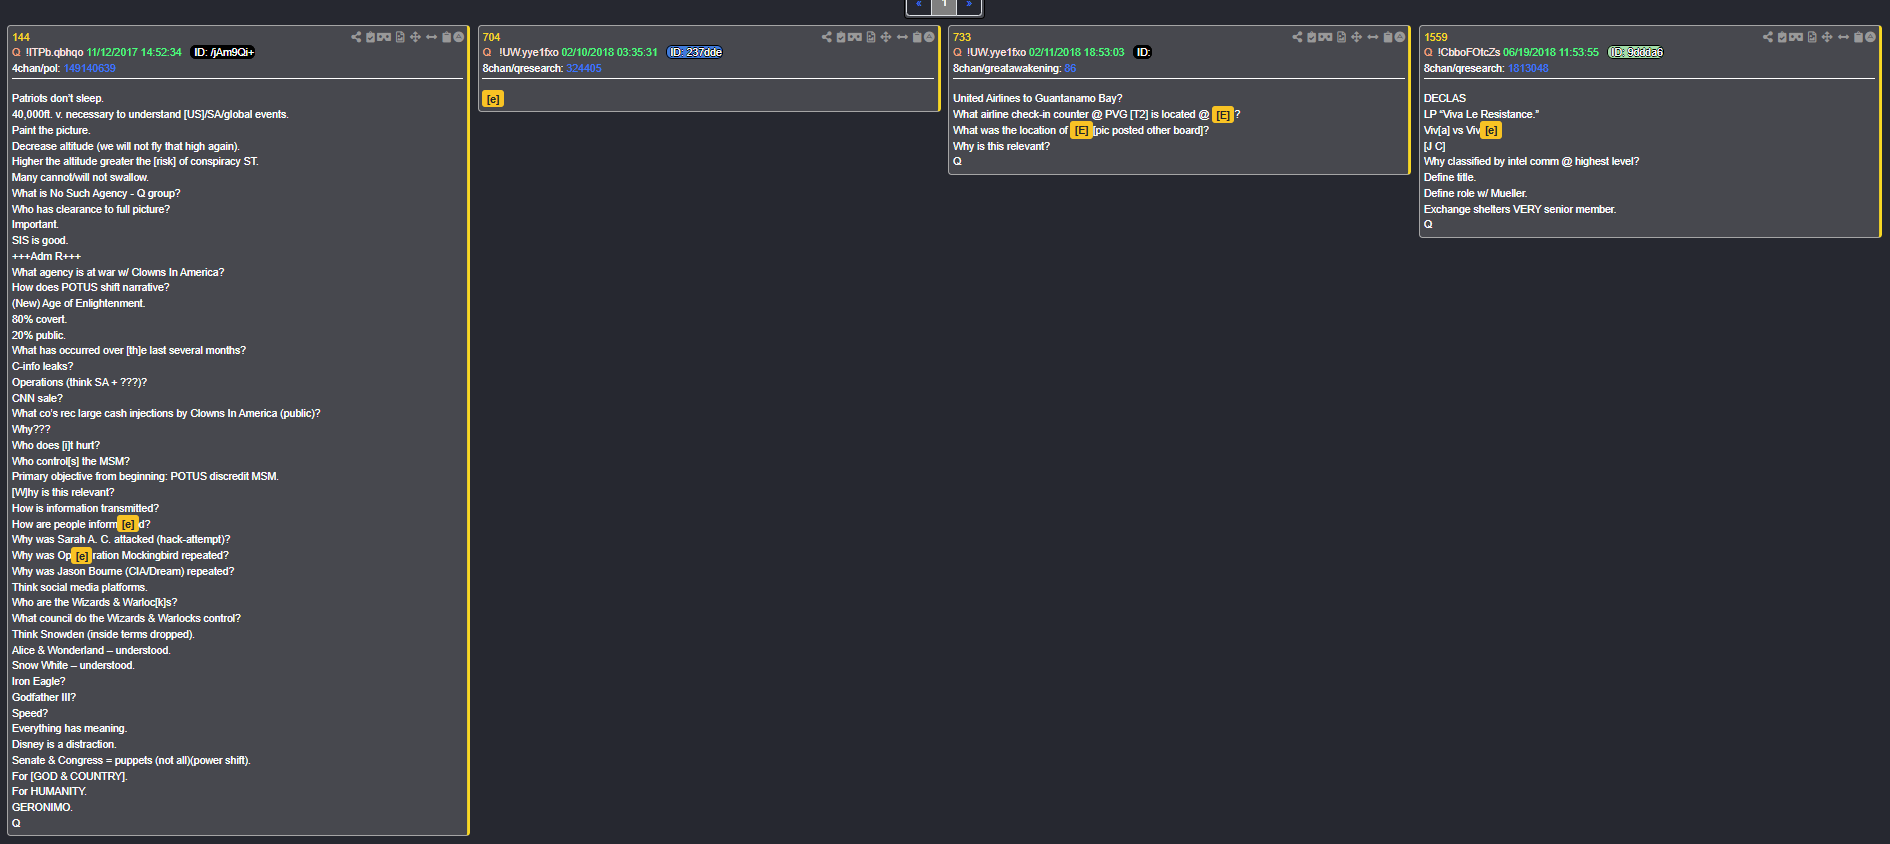Click timestamp 02/10/2018 03:35:31
Image resolution: width=1890 pixels, height=844 pixels.
[x=609, y=52]
